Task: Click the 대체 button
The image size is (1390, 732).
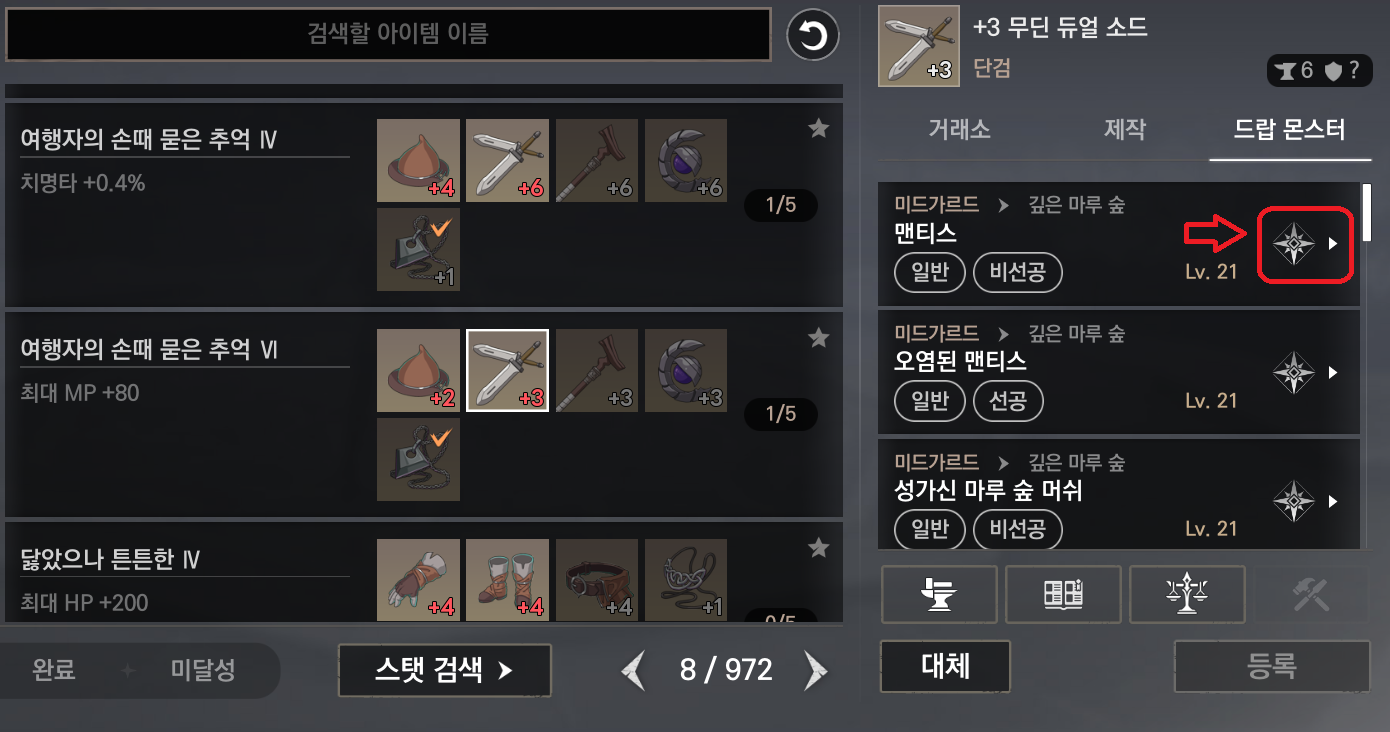Action: click(x=945, y=666)
